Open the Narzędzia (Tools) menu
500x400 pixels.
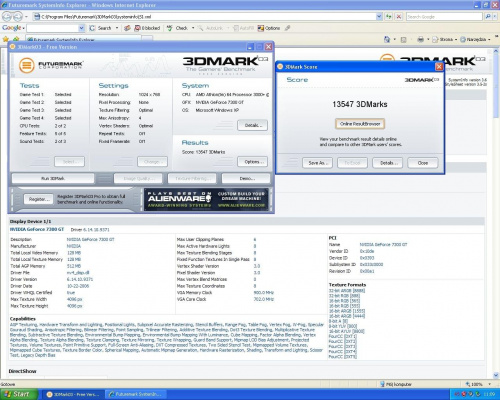click(476, 39)
